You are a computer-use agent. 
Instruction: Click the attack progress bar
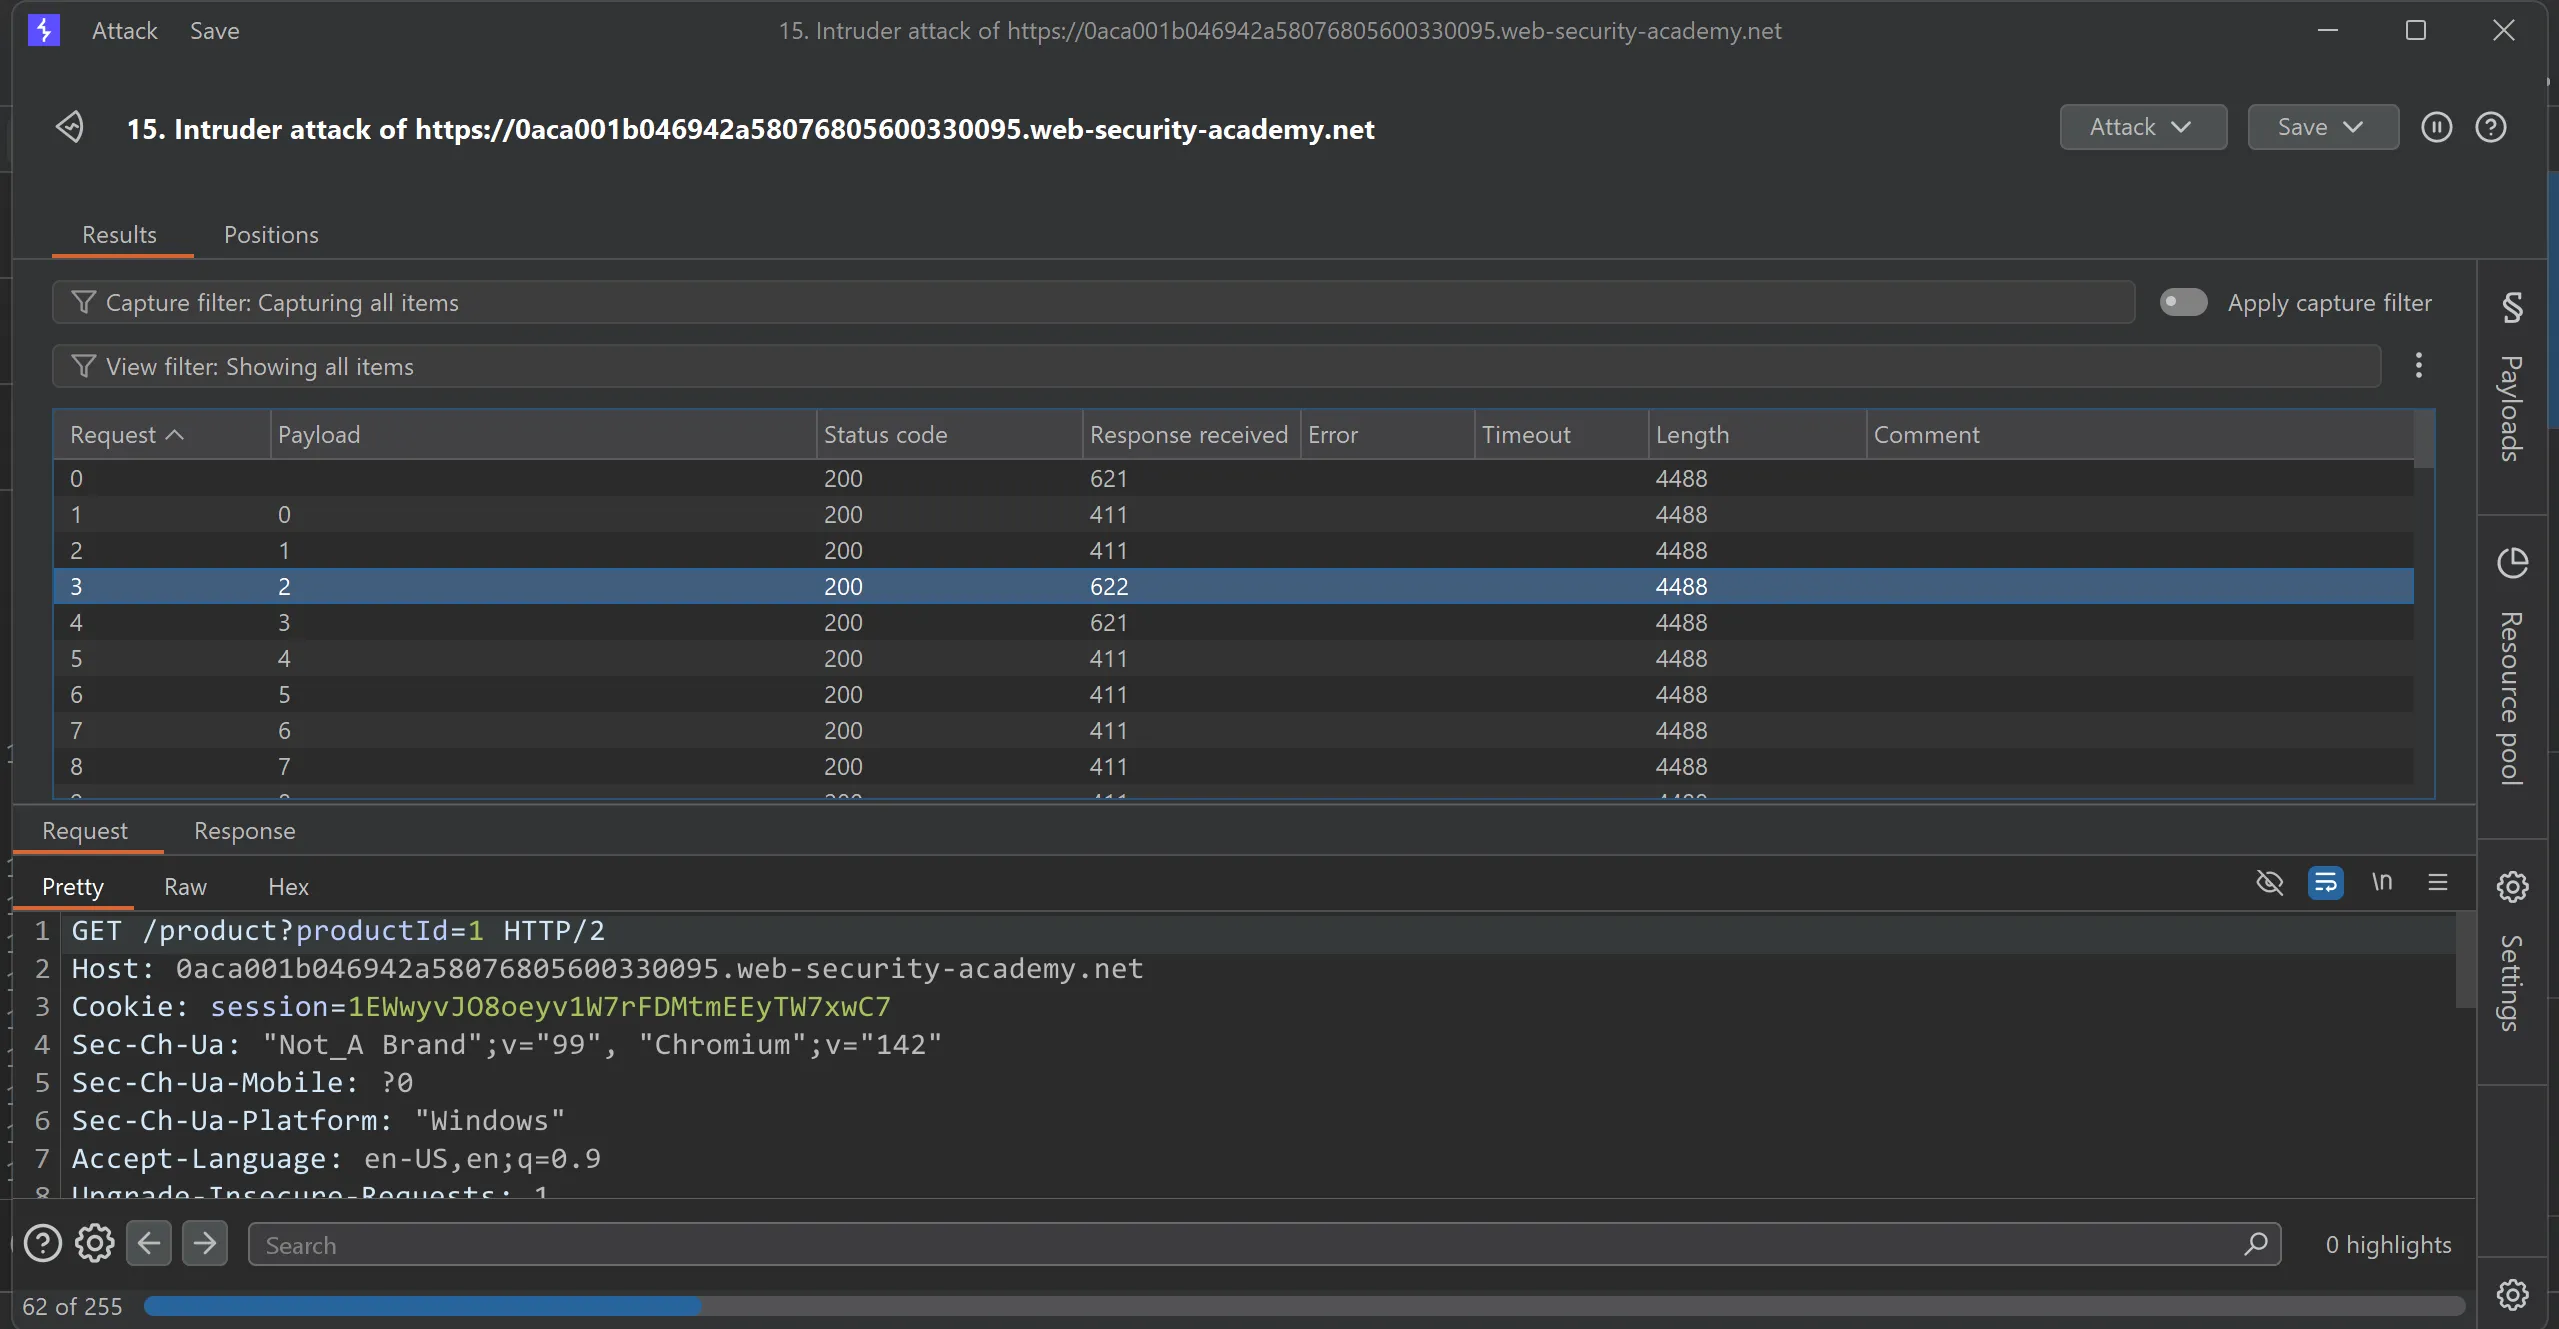1303,1306
